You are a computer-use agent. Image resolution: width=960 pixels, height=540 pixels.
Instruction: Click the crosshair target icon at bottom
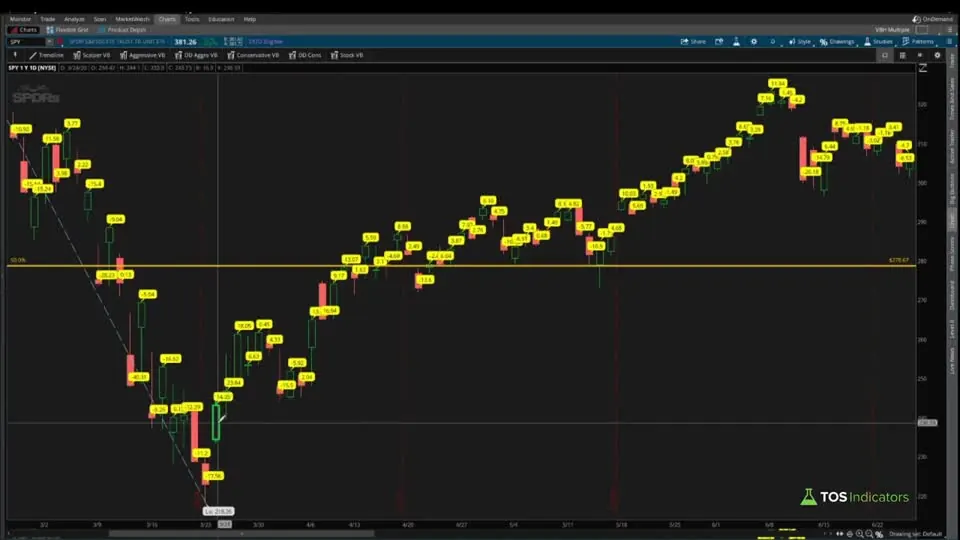[x=850, y=534]
